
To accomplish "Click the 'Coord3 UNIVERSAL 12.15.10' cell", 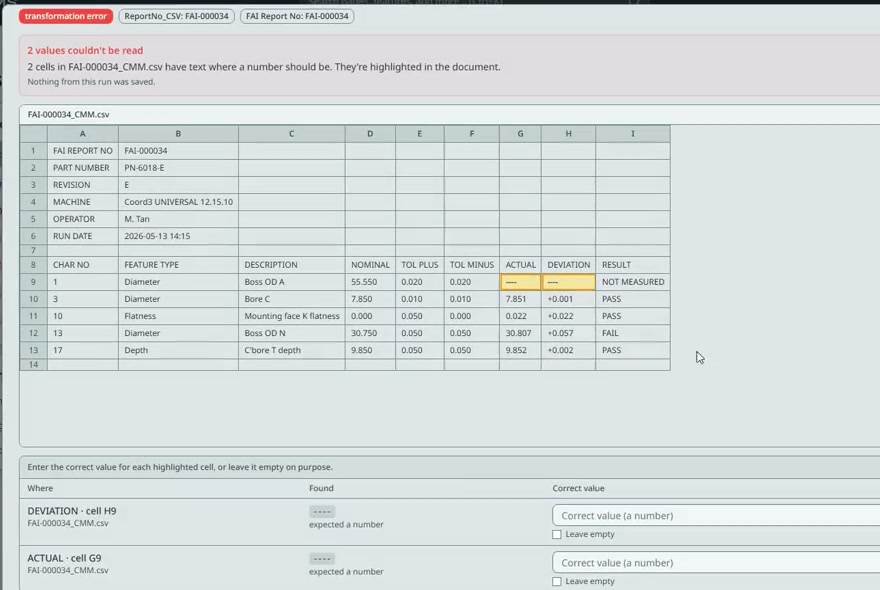I will 178,202.
